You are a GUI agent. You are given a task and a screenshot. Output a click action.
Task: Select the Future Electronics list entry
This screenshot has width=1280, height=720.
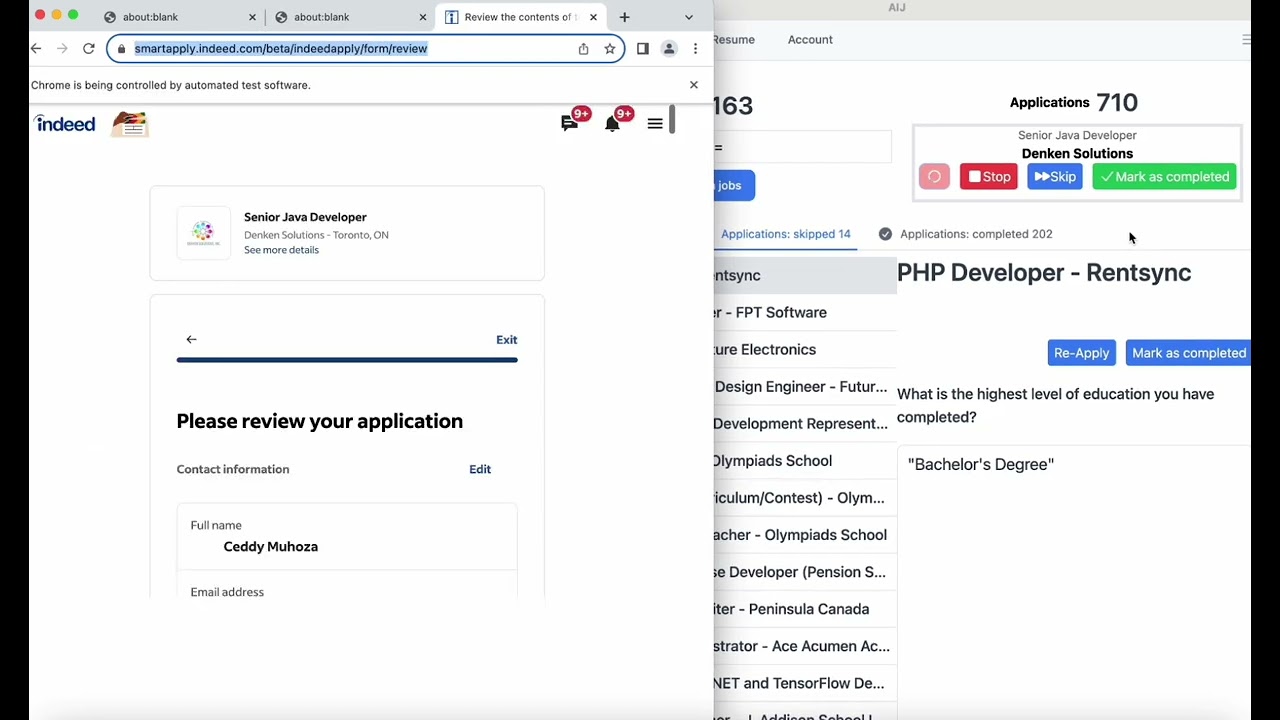point(805,349)
